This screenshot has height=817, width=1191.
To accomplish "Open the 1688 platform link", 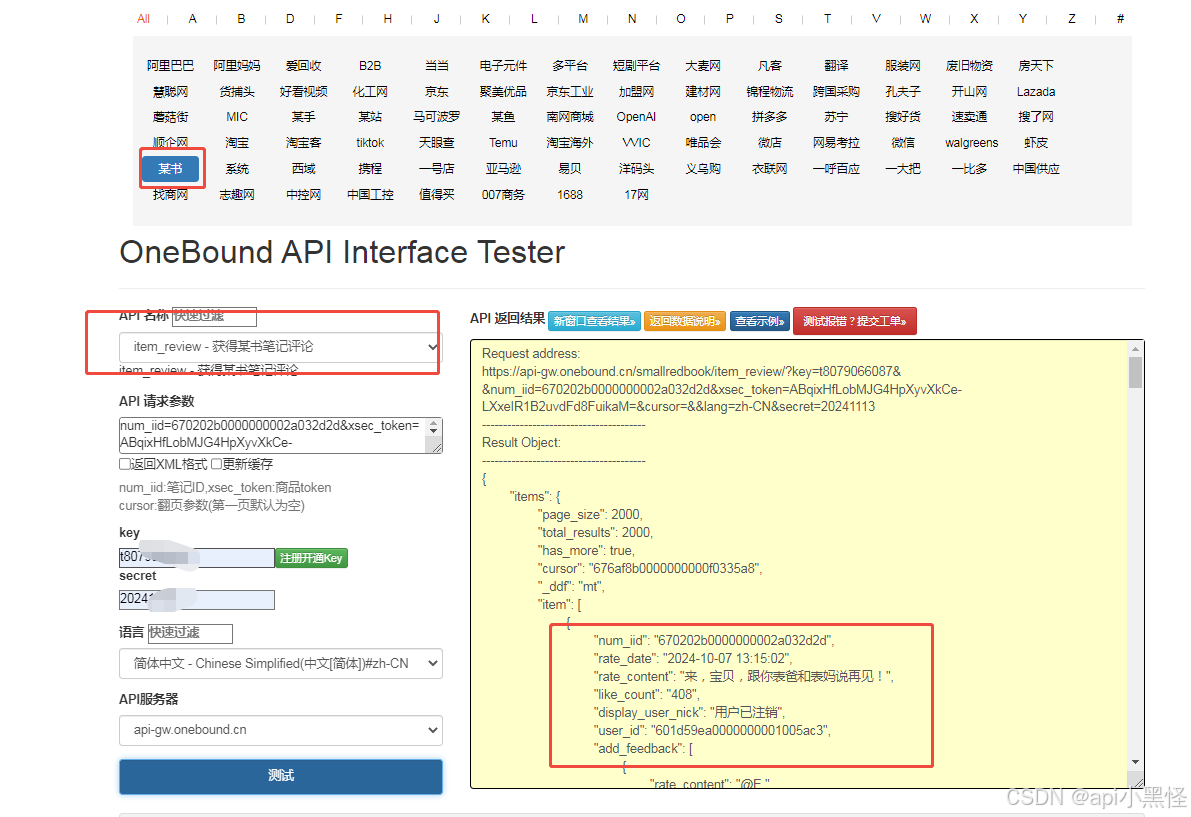I will (570, 195).
